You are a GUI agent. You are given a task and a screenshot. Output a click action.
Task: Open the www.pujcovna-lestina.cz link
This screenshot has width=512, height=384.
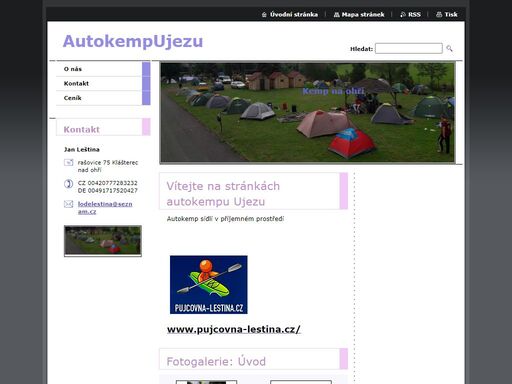(234, 329)
